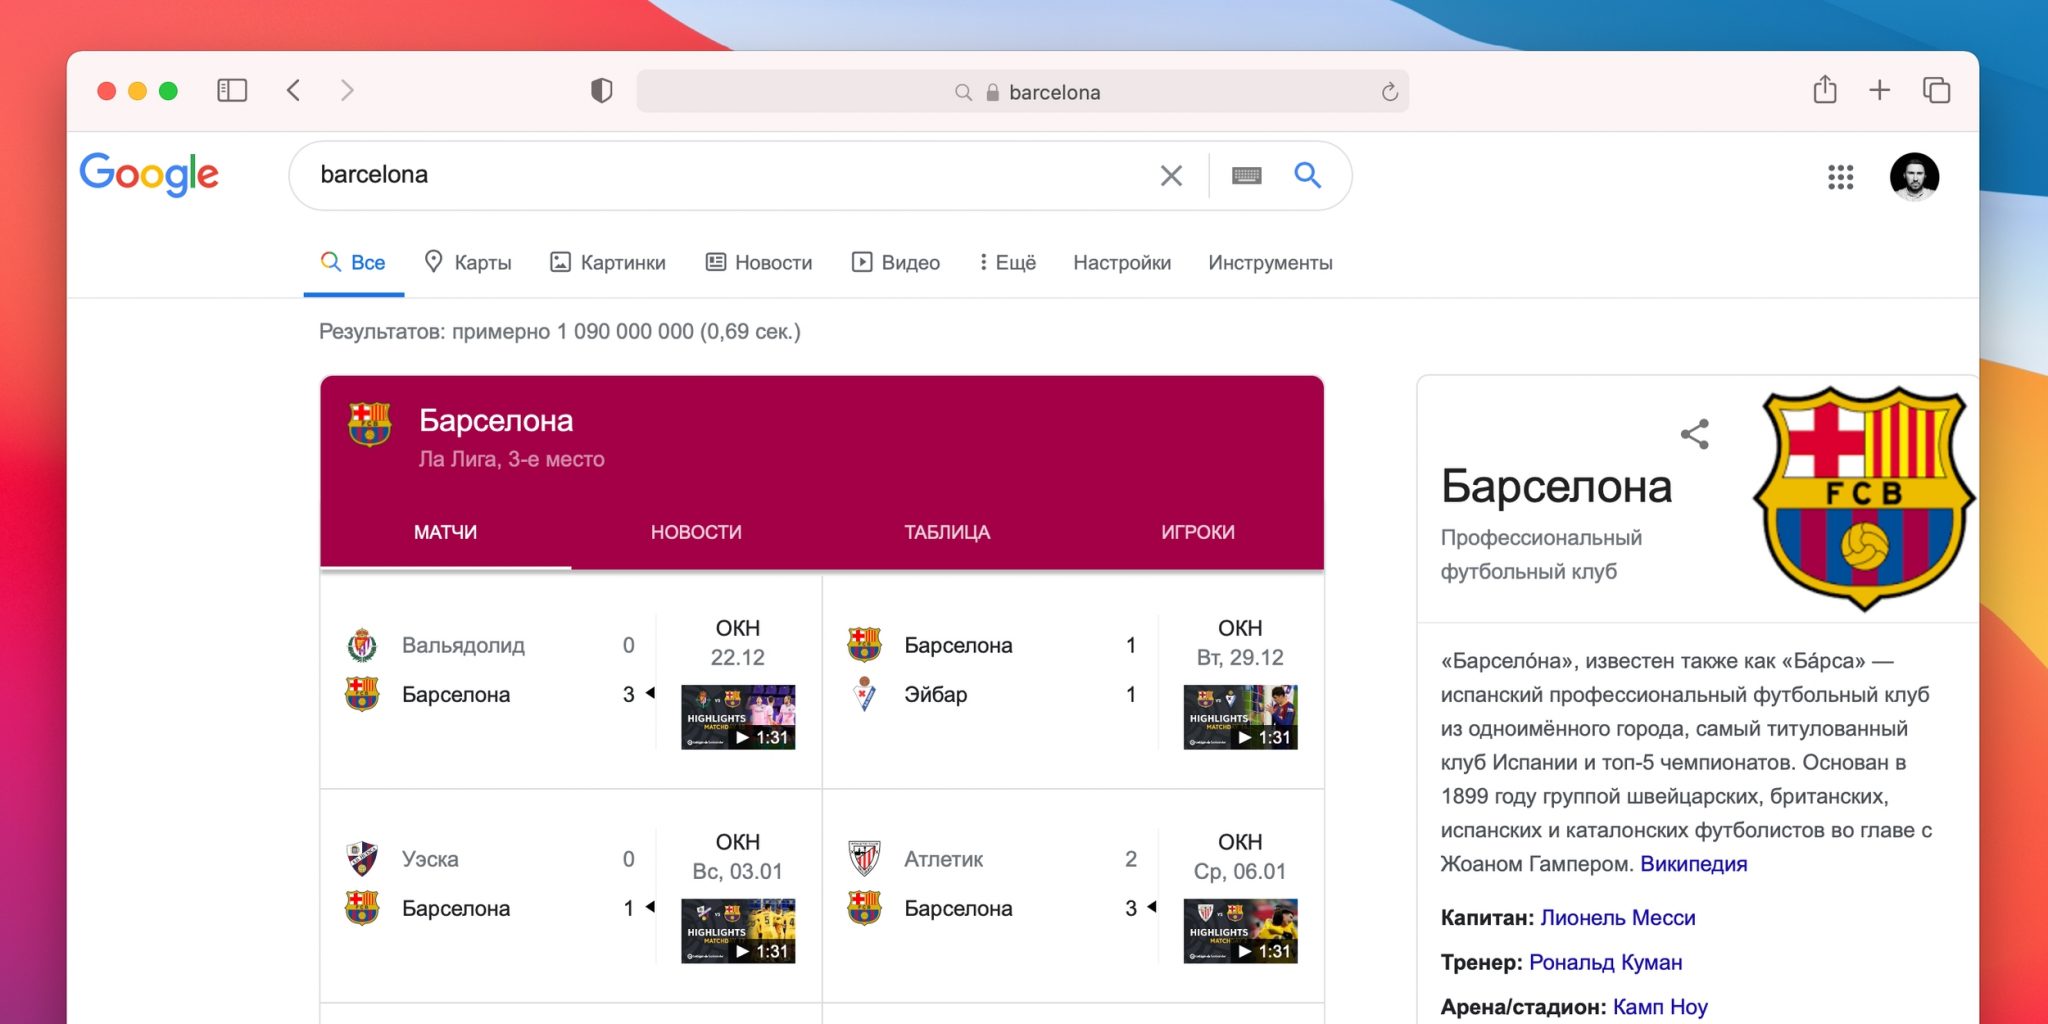
Task: Click the Вальядолид team name
Action: point(463,646)
